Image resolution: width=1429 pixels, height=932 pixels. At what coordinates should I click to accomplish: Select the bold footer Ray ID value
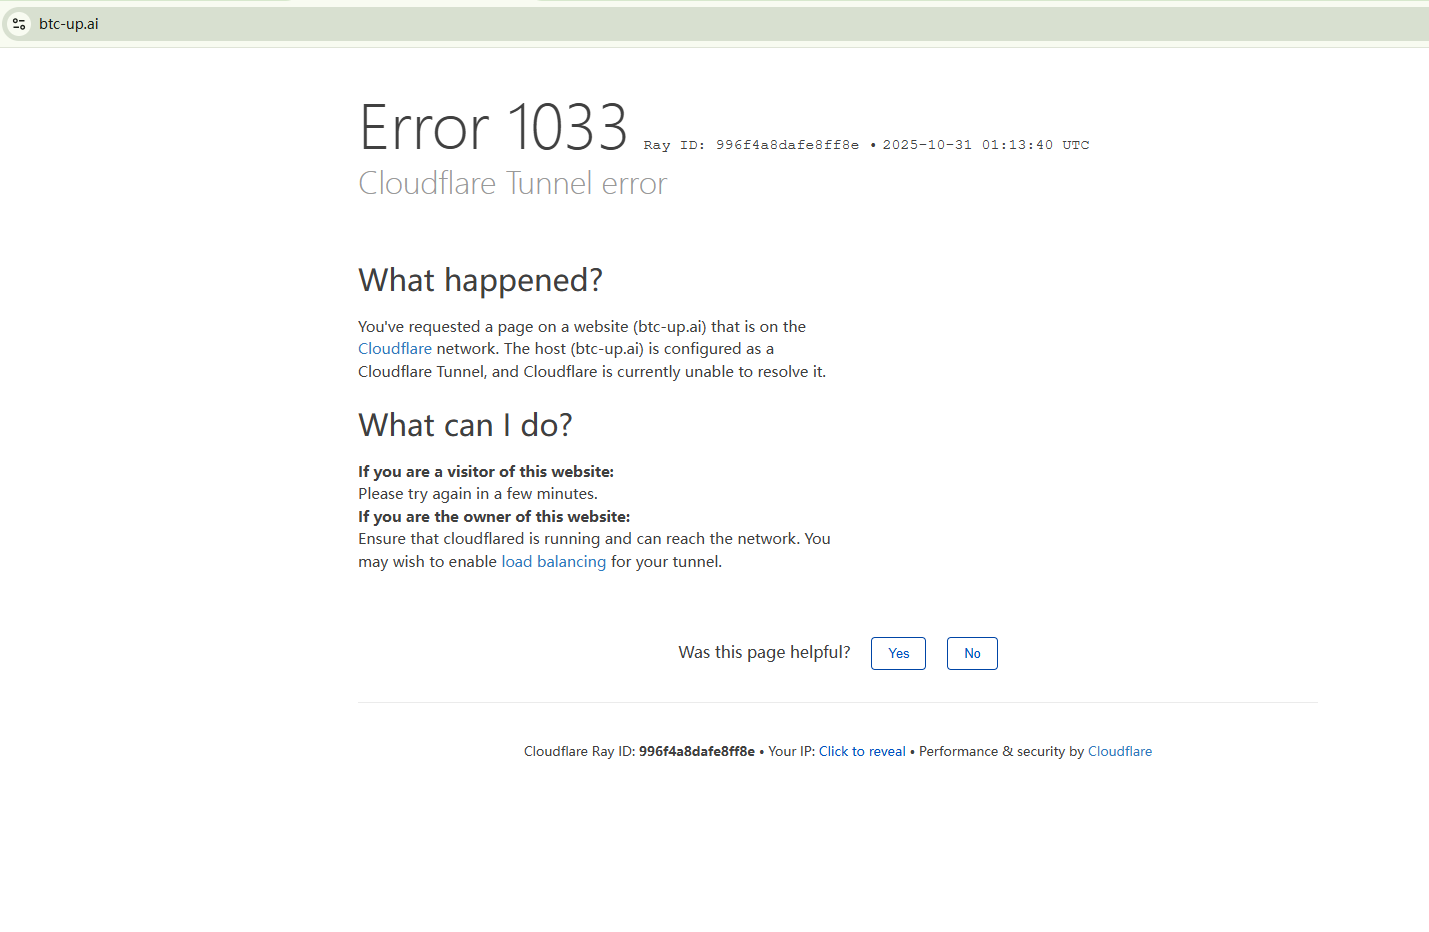coord(697,752)
